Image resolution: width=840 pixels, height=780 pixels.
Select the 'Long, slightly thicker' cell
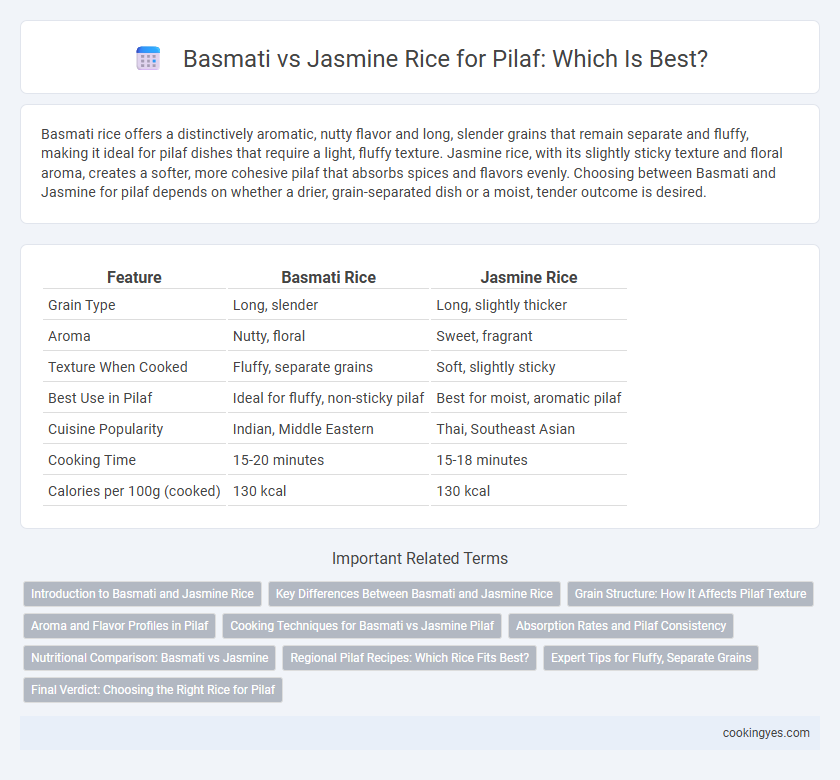click(x=501, y=305)
